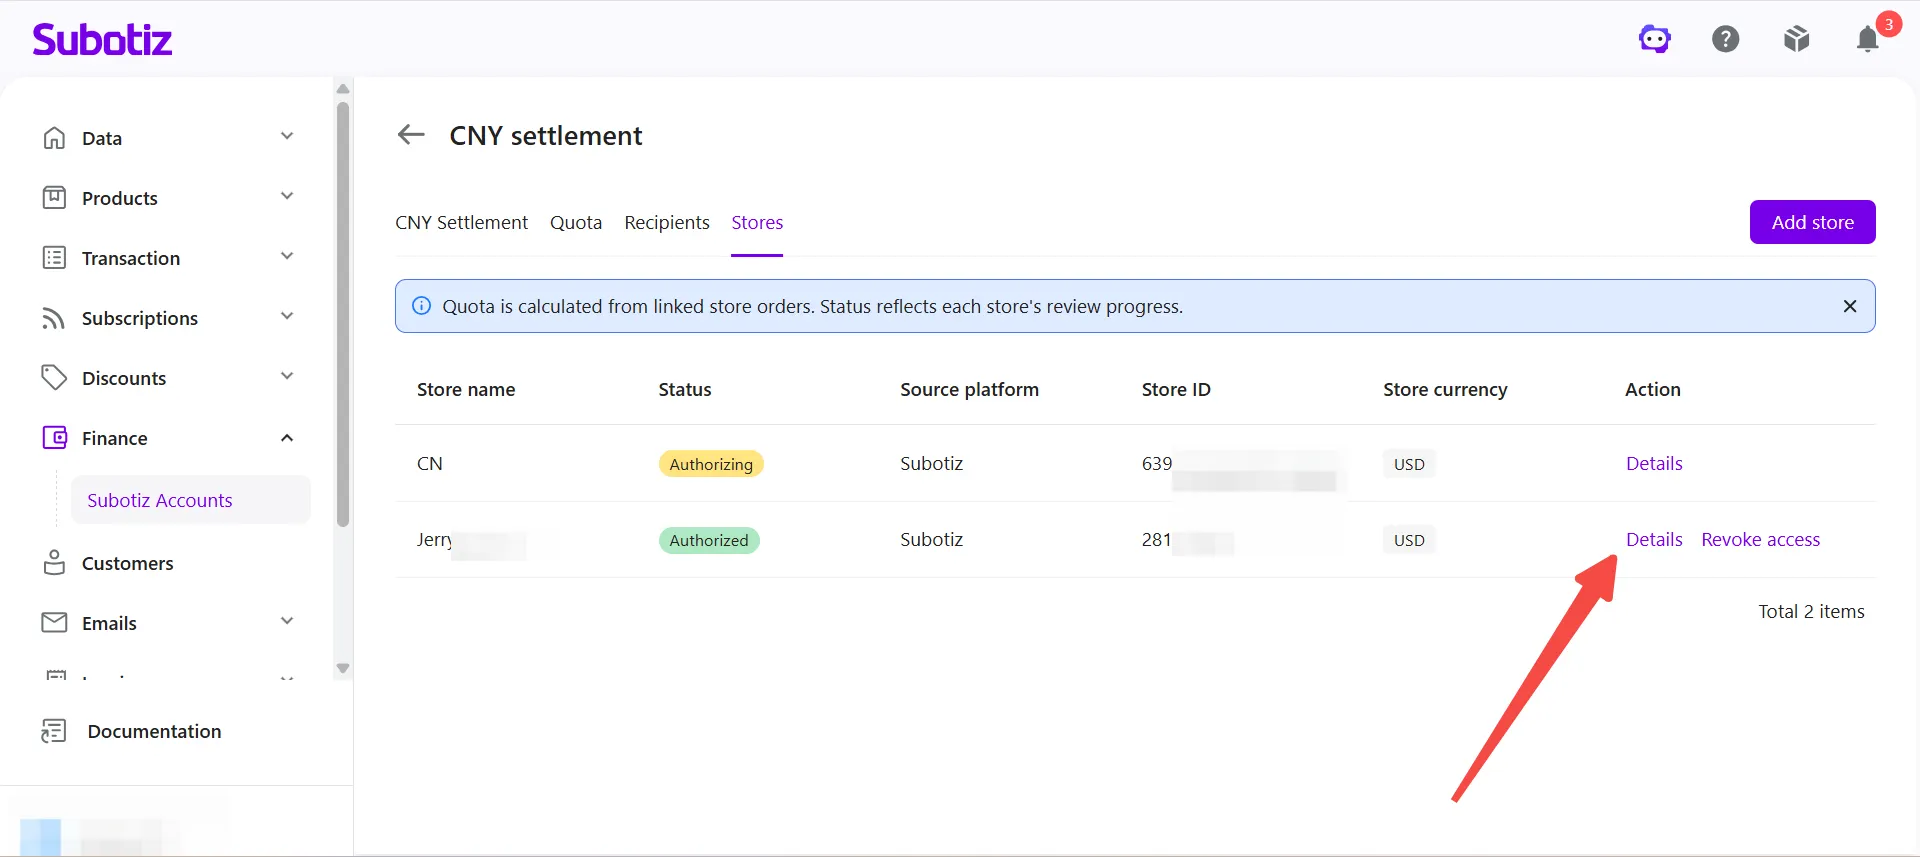Click Revoke access for the authorized store
1920x857 pixels.
(1760, 539)
